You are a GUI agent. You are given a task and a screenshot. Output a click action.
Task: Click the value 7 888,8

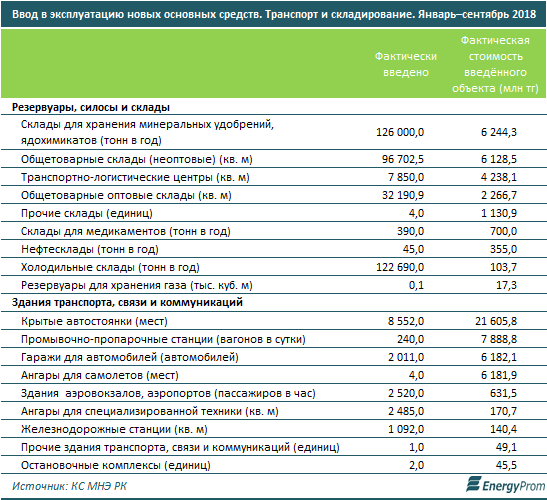click(x=499, y=339)
